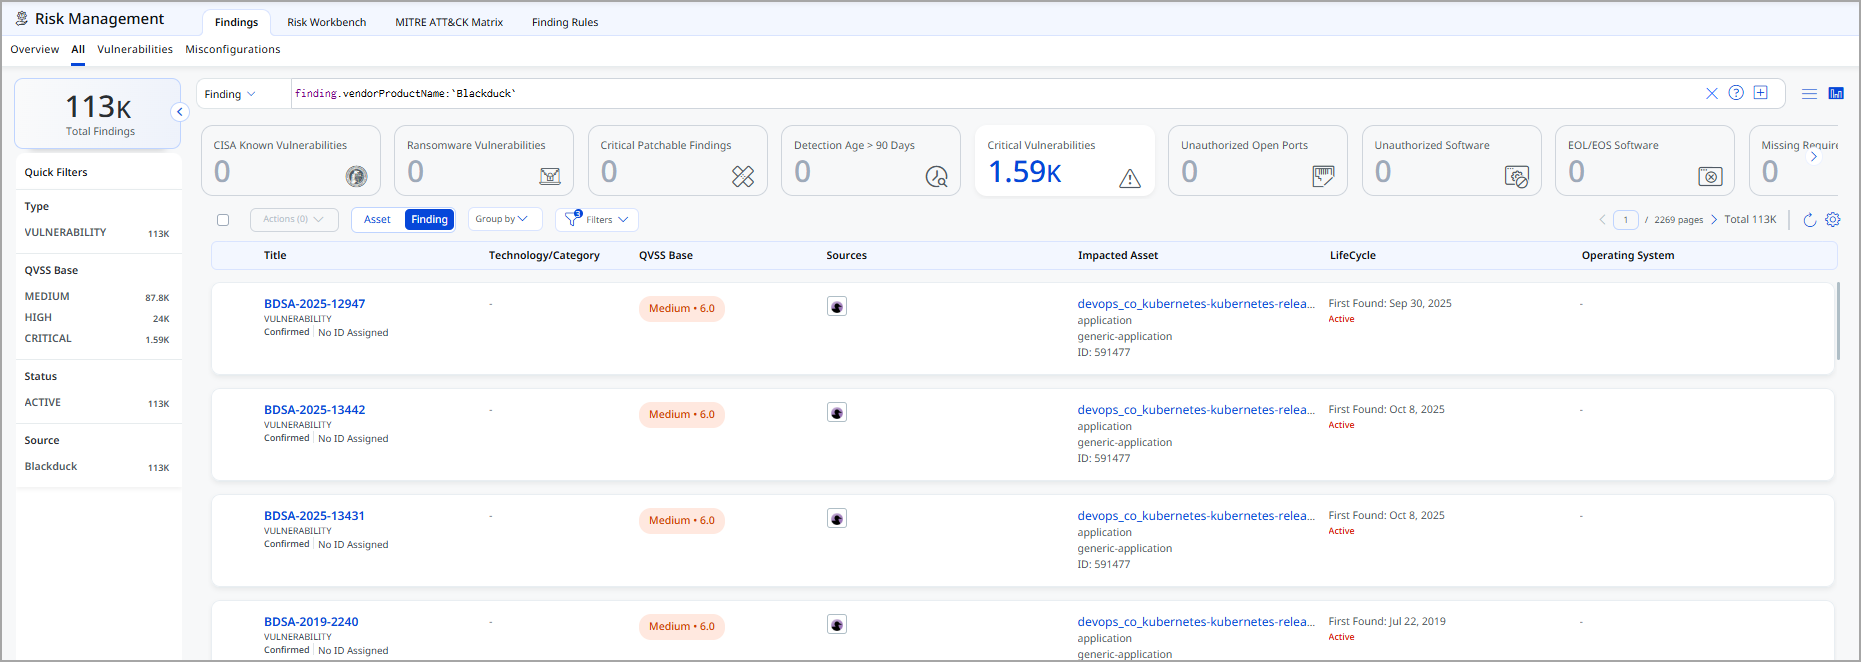Tick the select-all findings checkbox

click(x=223, y=220)
